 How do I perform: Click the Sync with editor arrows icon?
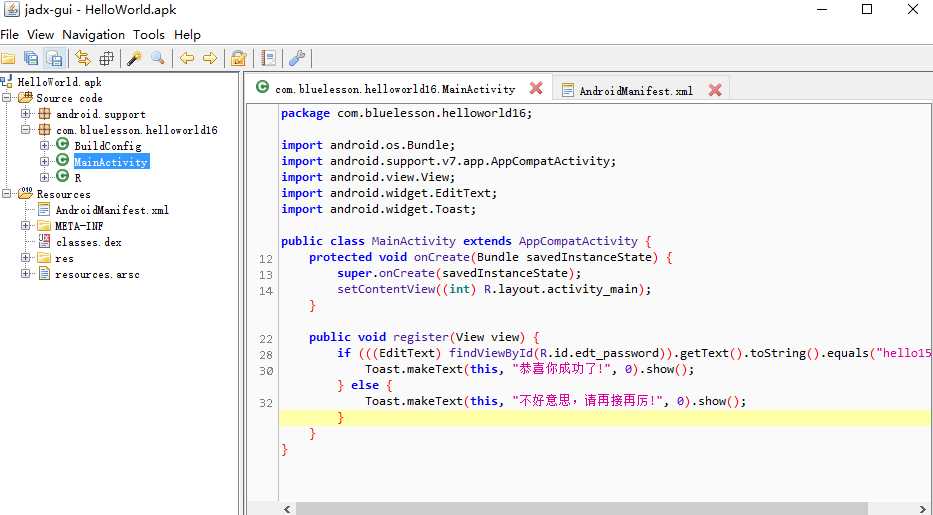pyautogui.click(x=83, y=58)
